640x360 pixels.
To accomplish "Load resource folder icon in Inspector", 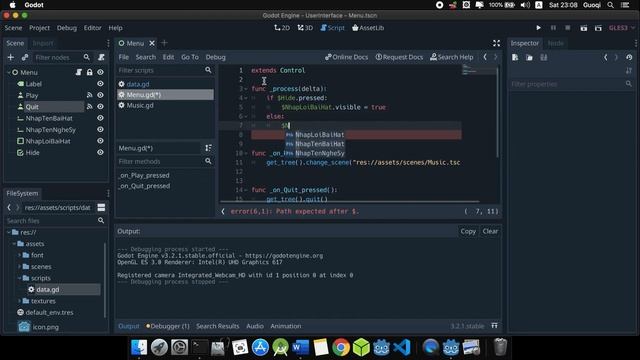I will 529,58.
